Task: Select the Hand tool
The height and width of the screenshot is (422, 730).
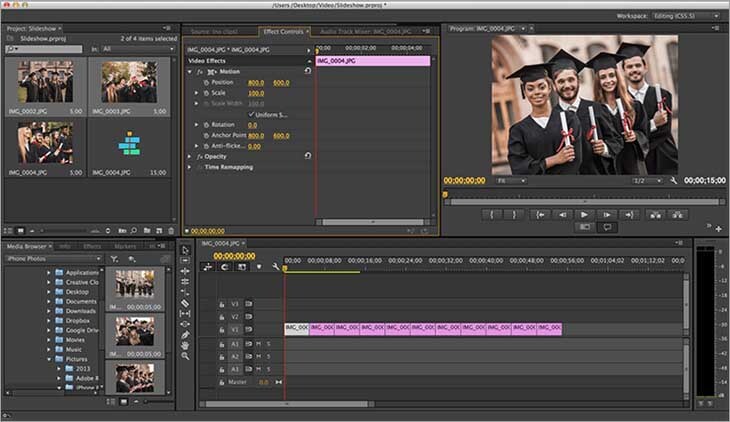Action: (x=185, y=346)
